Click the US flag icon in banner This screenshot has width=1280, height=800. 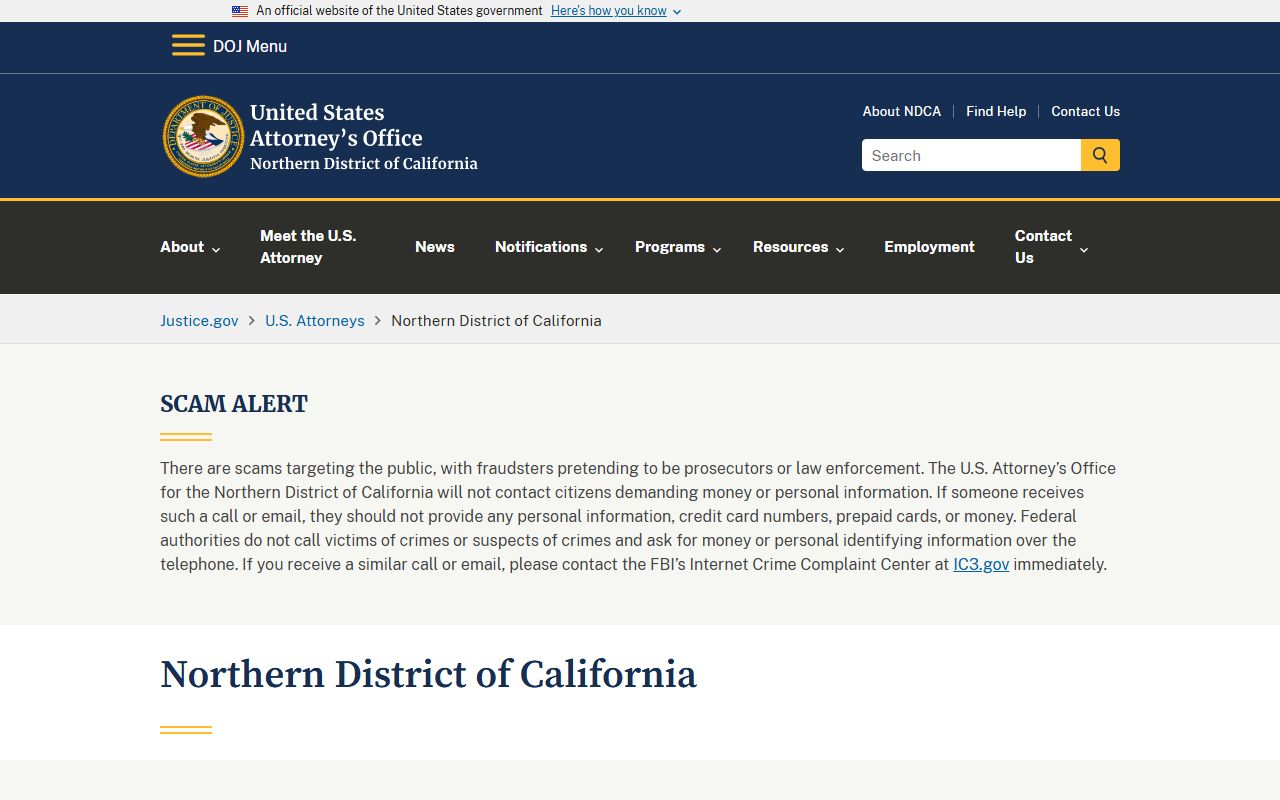point(240,11)
